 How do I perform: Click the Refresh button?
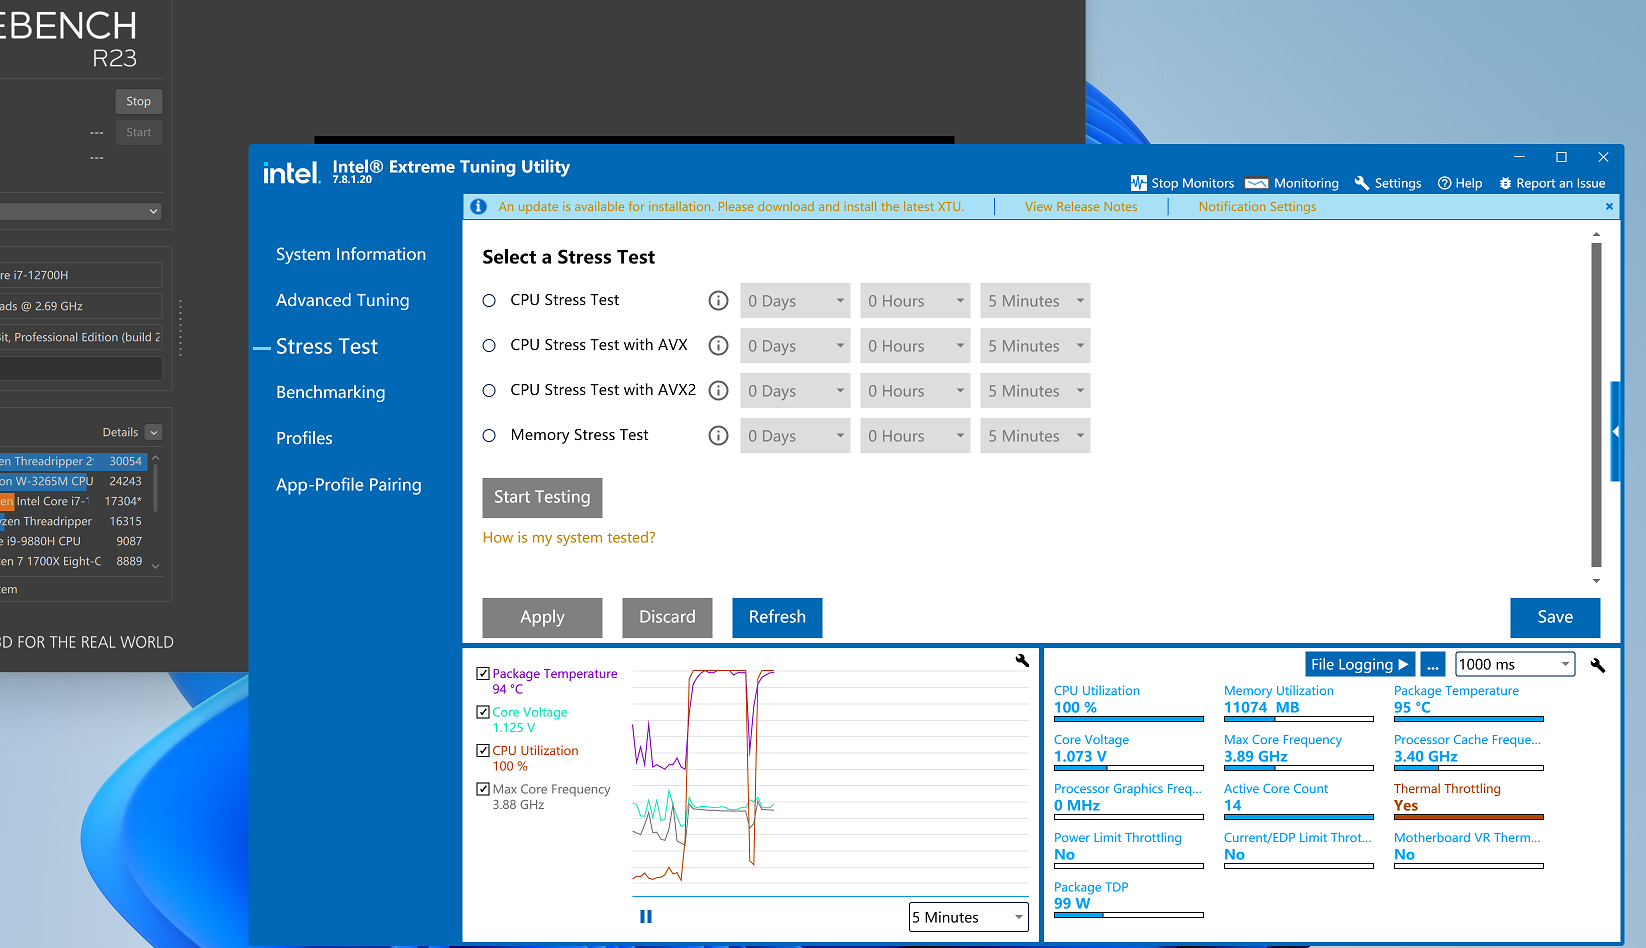tap(777, 617)
